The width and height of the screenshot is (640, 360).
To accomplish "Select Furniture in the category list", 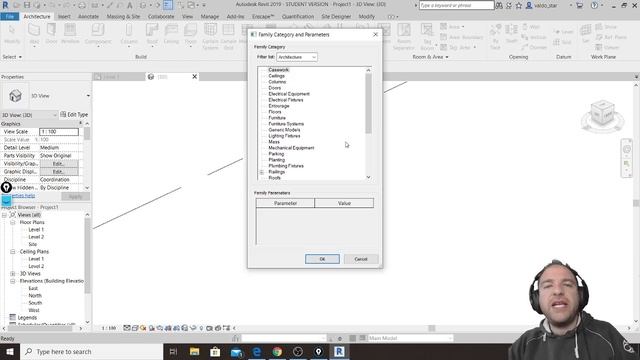I will (x=277, y=118).
